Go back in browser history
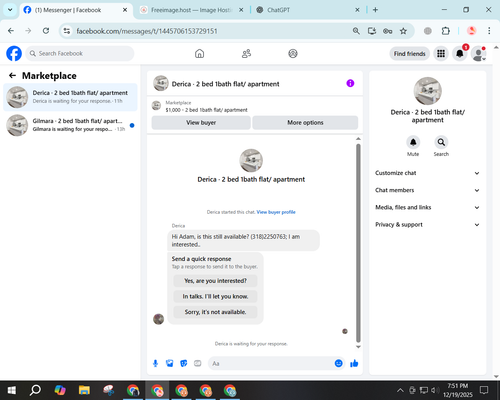 (11, 31)
